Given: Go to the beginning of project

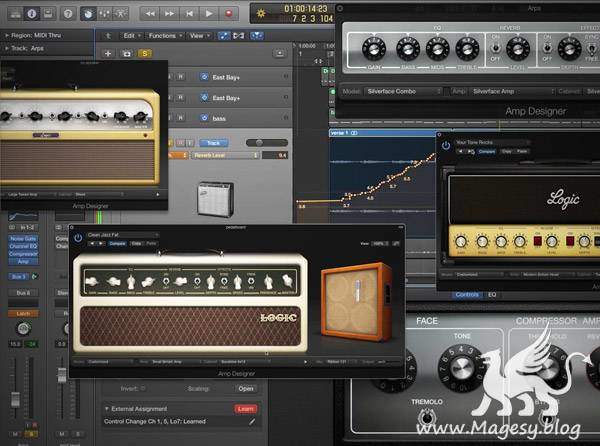Looking at the screenshot, I should (189, 14).
